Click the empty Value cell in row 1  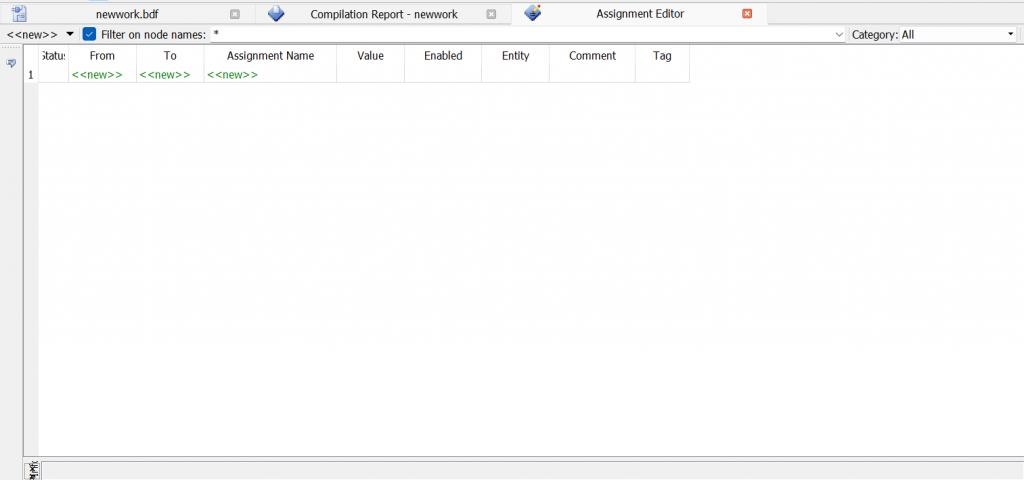[x=370, y=74]
